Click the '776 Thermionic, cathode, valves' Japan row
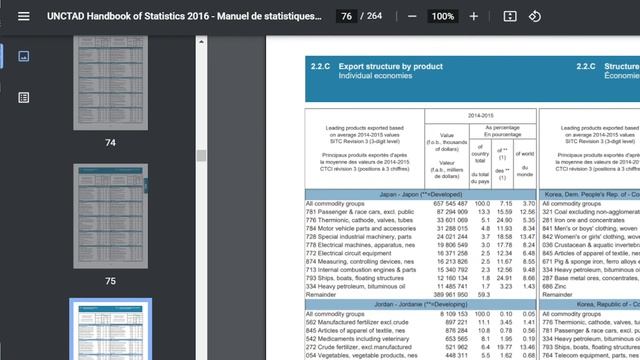640x360 pixels. point(420,220)
